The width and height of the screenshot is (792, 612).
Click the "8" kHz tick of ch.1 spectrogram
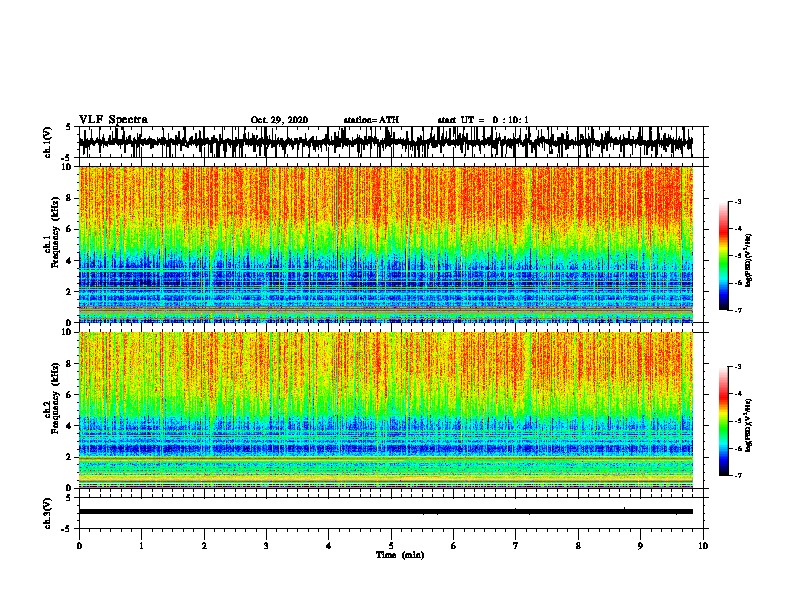click(69, 198)
